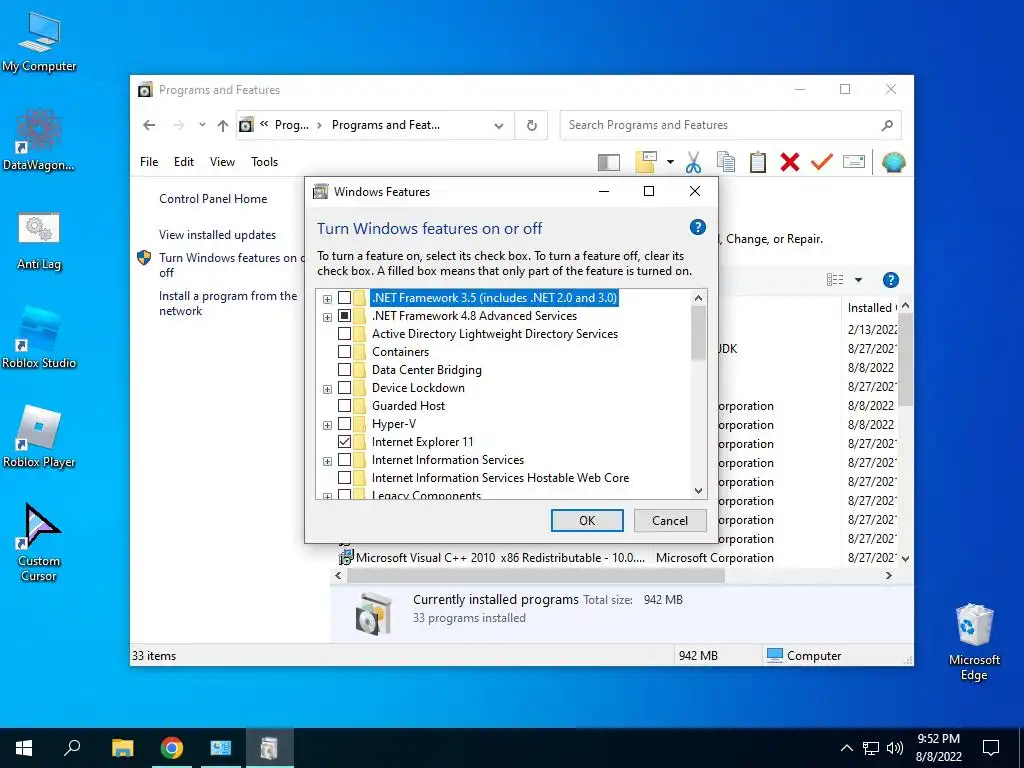Open recent locations dropdown arrow
Screen dimensions: 1024x768
202,124
